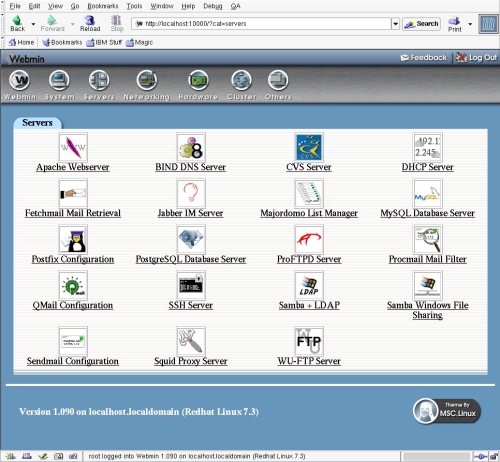500x462 pixels.
Task: Open the Forward history dropdown arrow
Action: click(72, 24)
